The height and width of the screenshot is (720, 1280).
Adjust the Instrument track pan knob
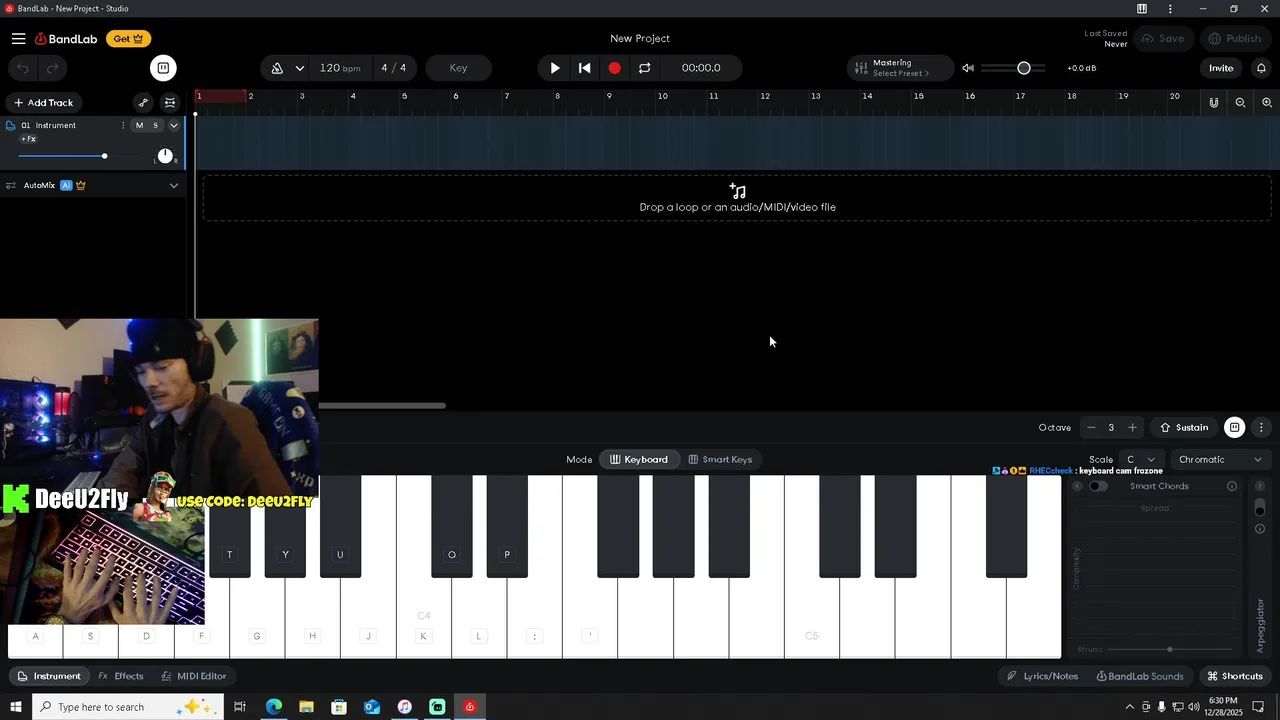(165, 156)
